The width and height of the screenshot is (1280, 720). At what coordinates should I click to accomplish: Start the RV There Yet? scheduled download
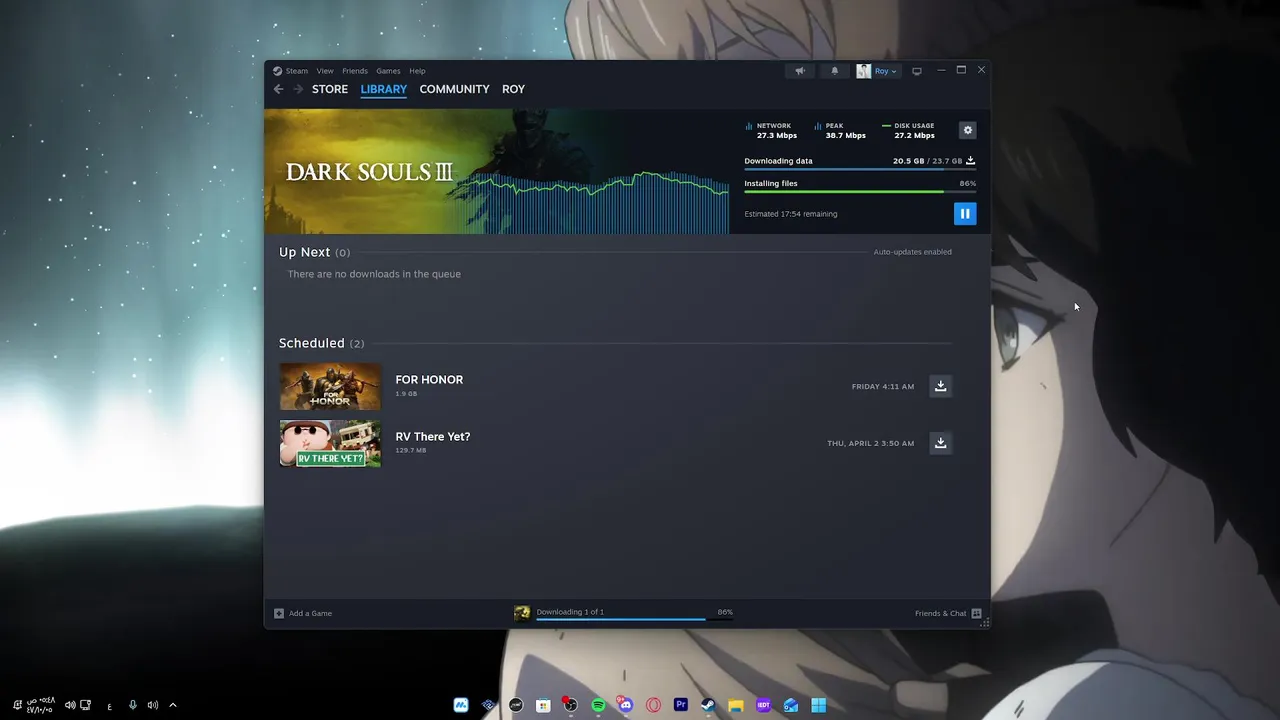tap(940, 443)
